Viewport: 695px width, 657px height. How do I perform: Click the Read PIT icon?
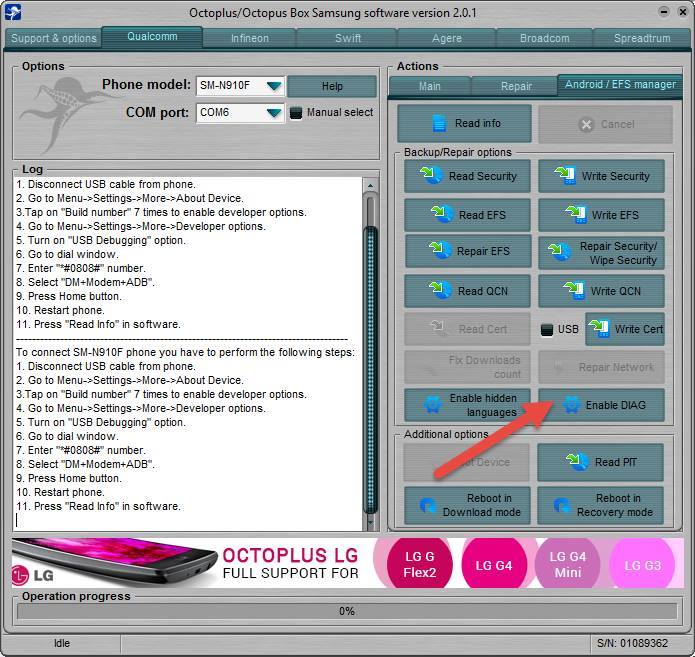(x=577, y=462)
